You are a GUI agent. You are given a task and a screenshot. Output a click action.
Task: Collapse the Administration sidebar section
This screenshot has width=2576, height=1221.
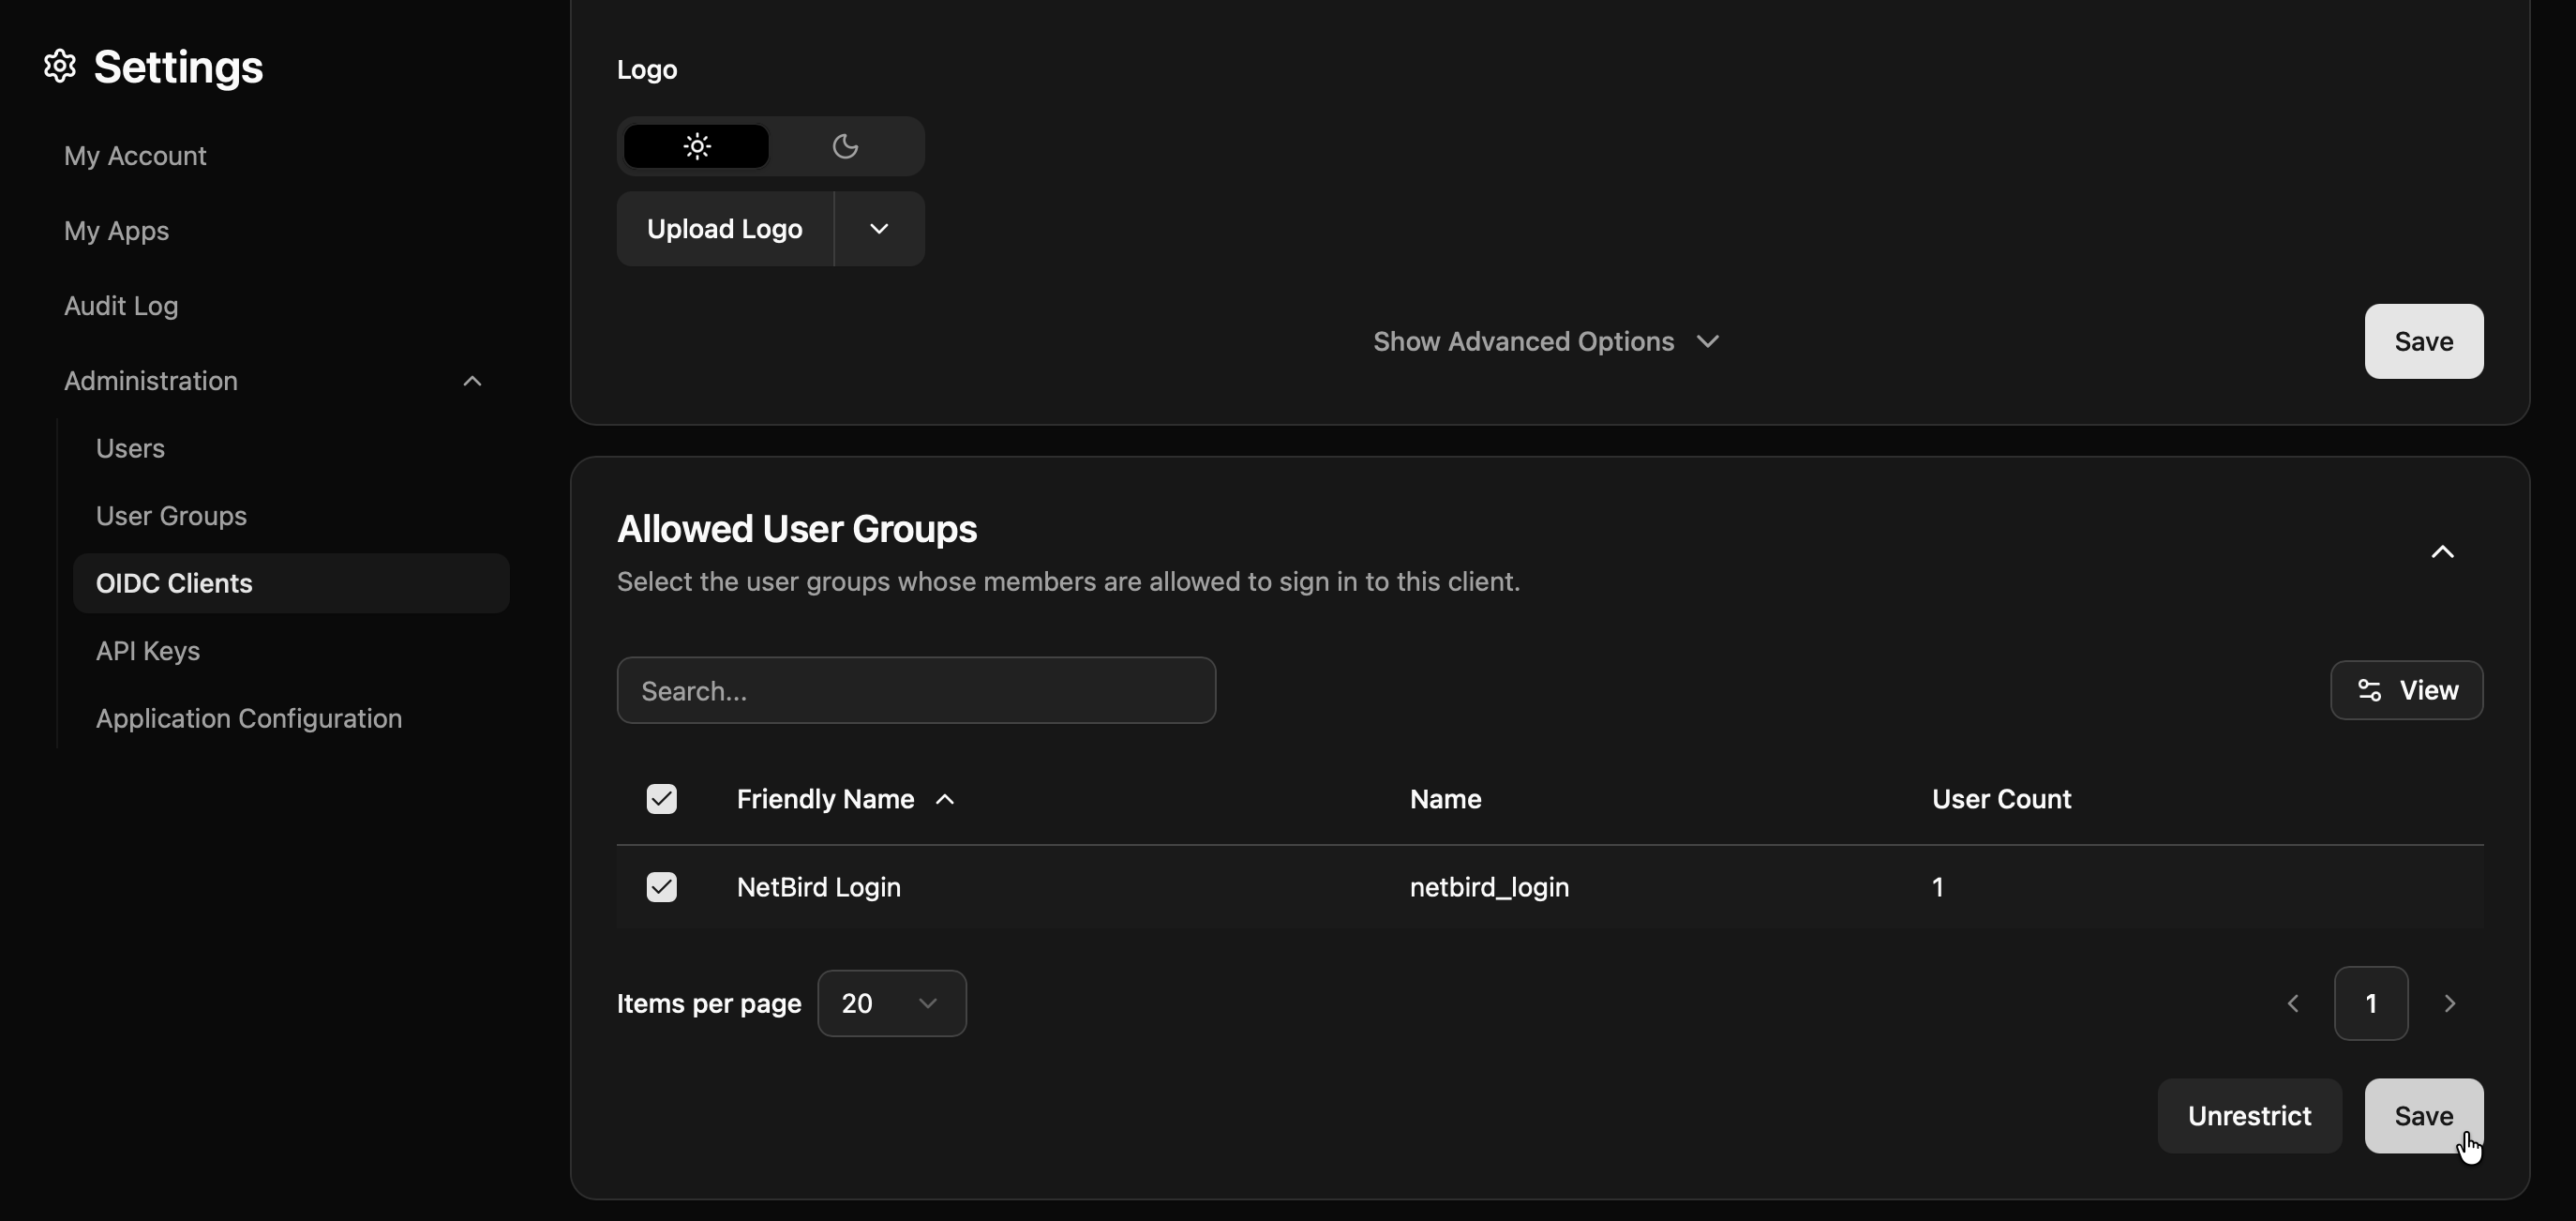(x=471, y=381)
